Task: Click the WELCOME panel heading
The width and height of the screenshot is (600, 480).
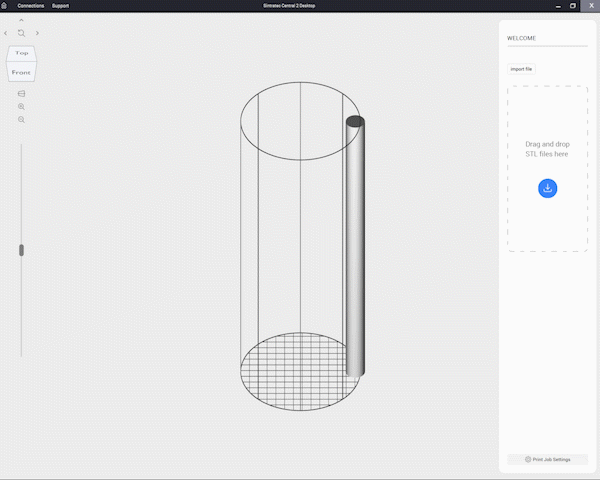Action: [521, 38]
